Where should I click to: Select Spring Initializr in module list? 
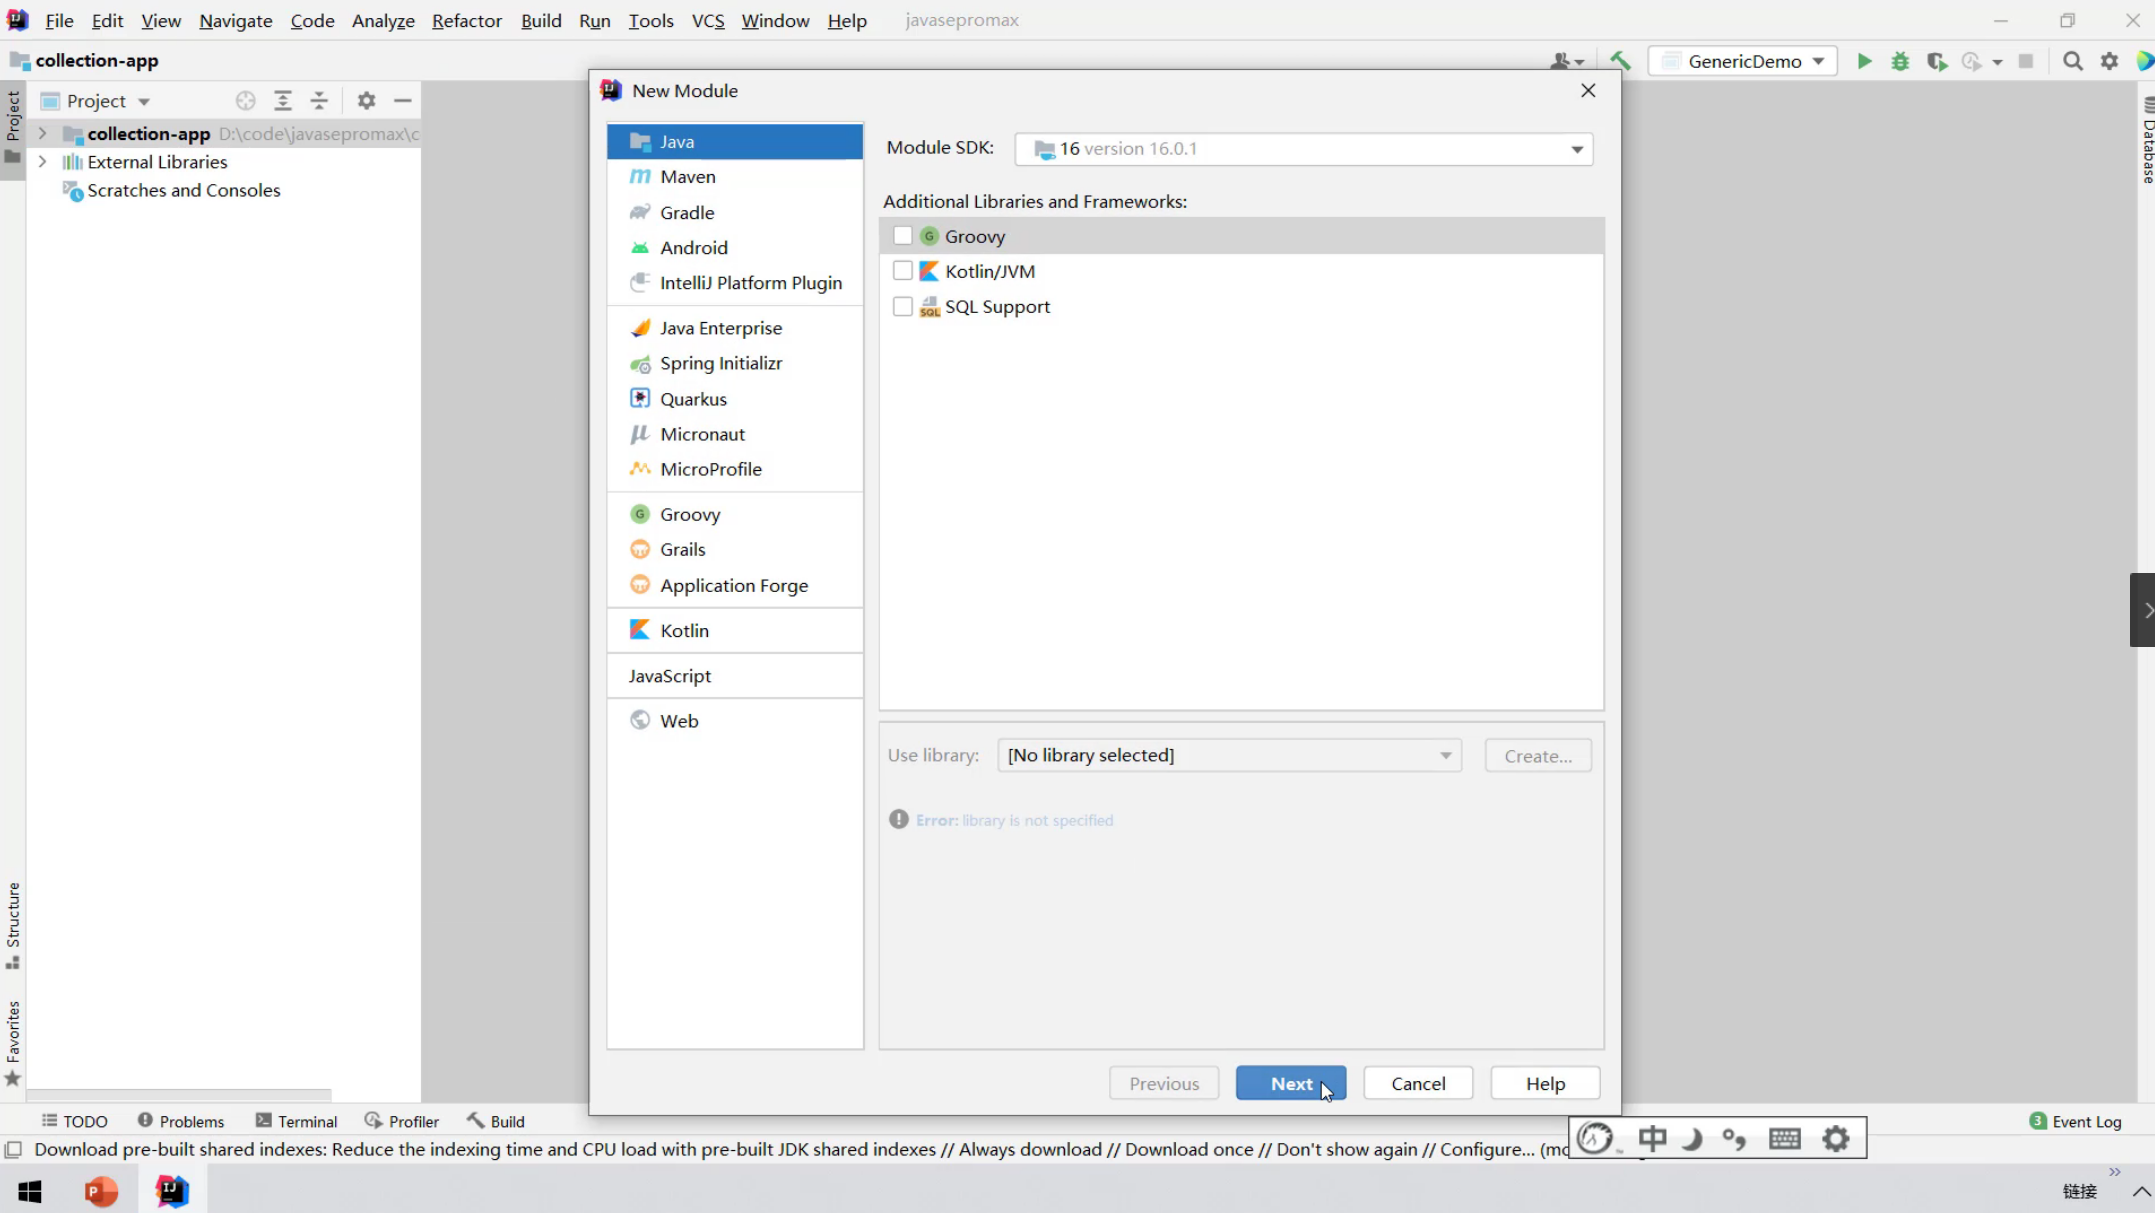coord(720,363)
